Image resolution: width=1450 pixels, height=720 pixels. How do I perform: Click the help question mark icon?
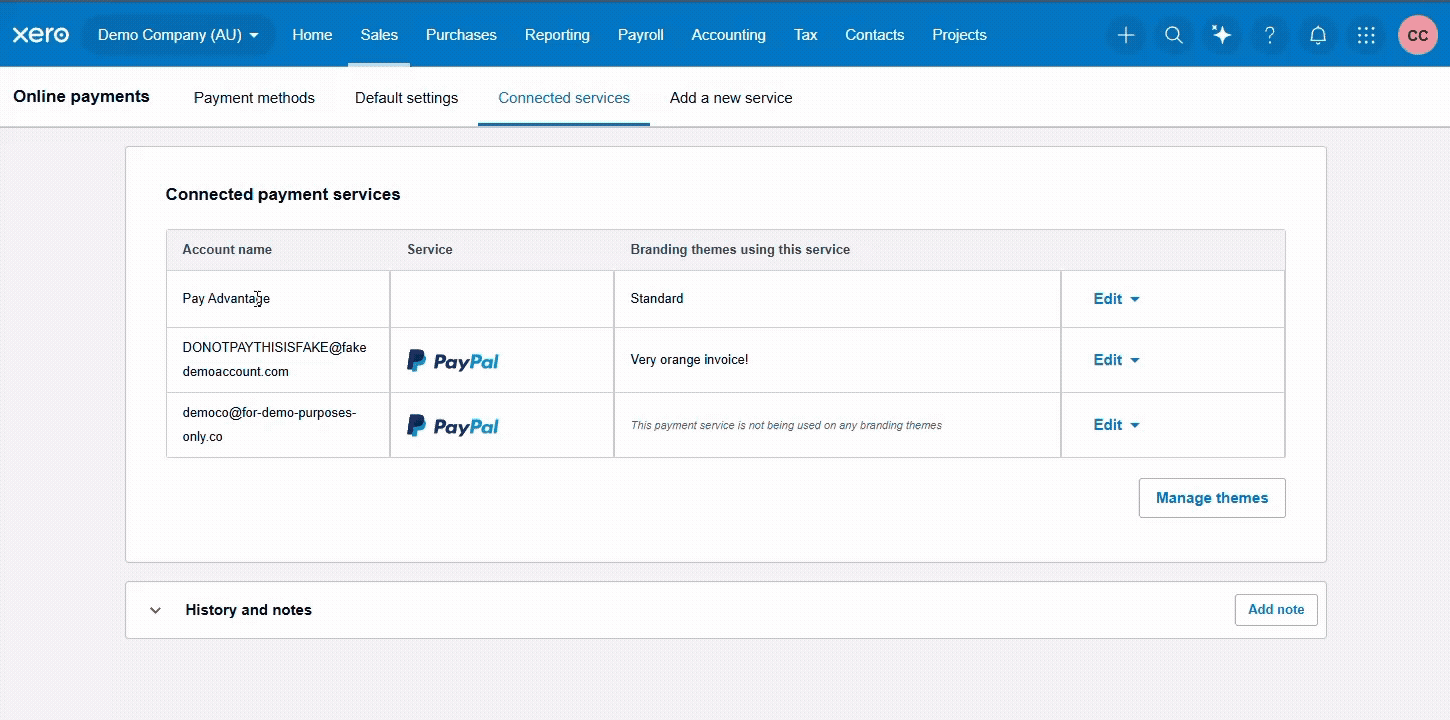pyautogui.click(x=1270, y=35)
